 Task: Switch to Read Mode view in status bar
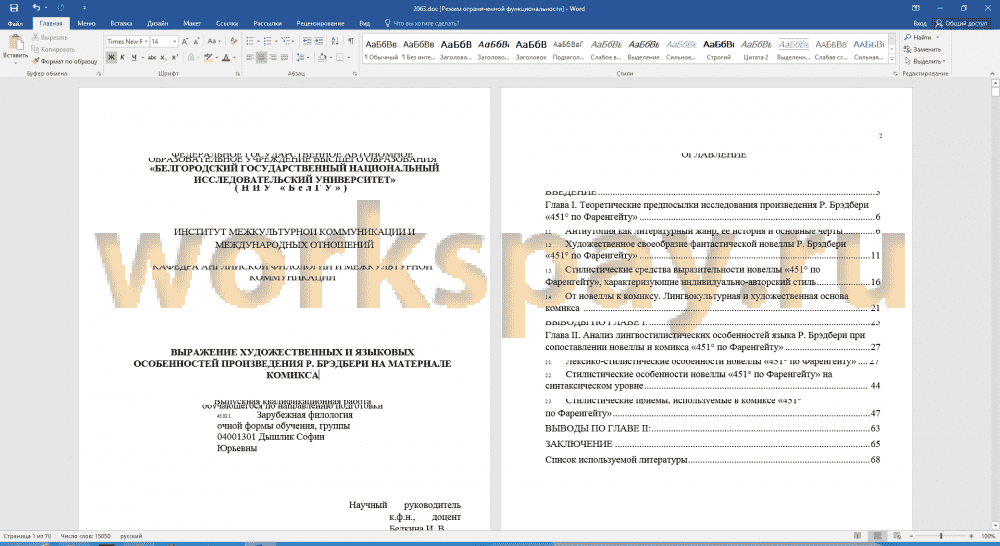857,536
